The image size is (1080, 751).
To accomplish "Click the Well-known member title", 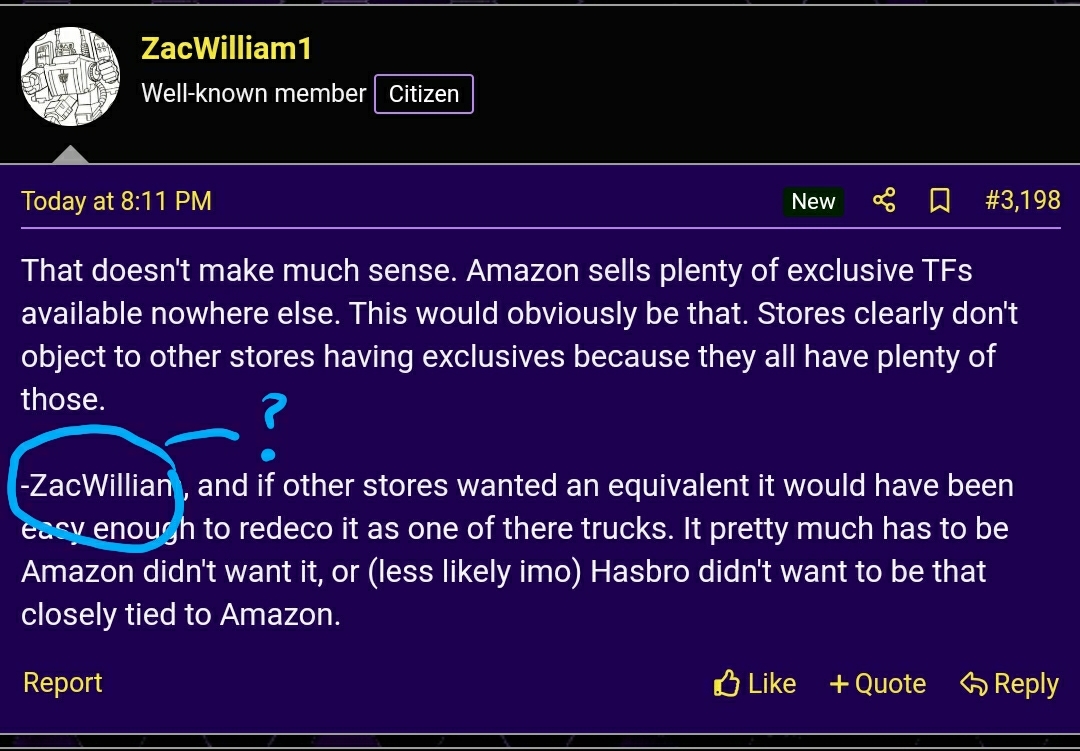I will (254, 94).
